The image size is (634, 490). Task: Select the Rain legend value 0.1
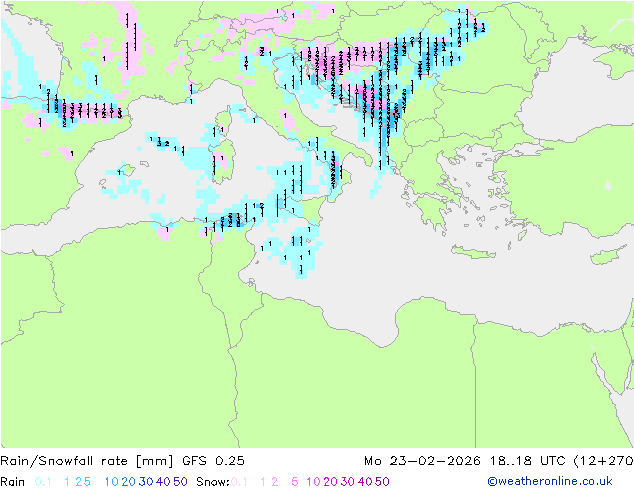[43, 482]
